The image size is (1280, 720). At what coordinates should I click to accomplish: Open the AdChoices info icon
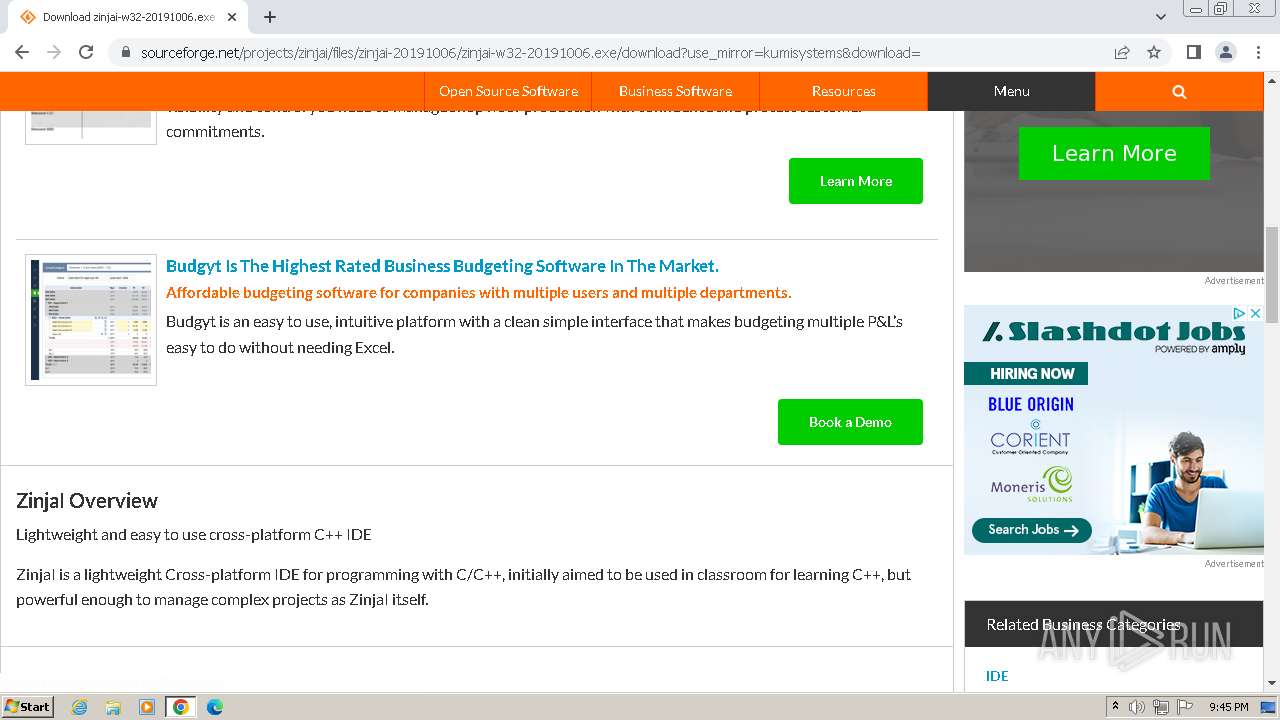[x=1240, y=313]
